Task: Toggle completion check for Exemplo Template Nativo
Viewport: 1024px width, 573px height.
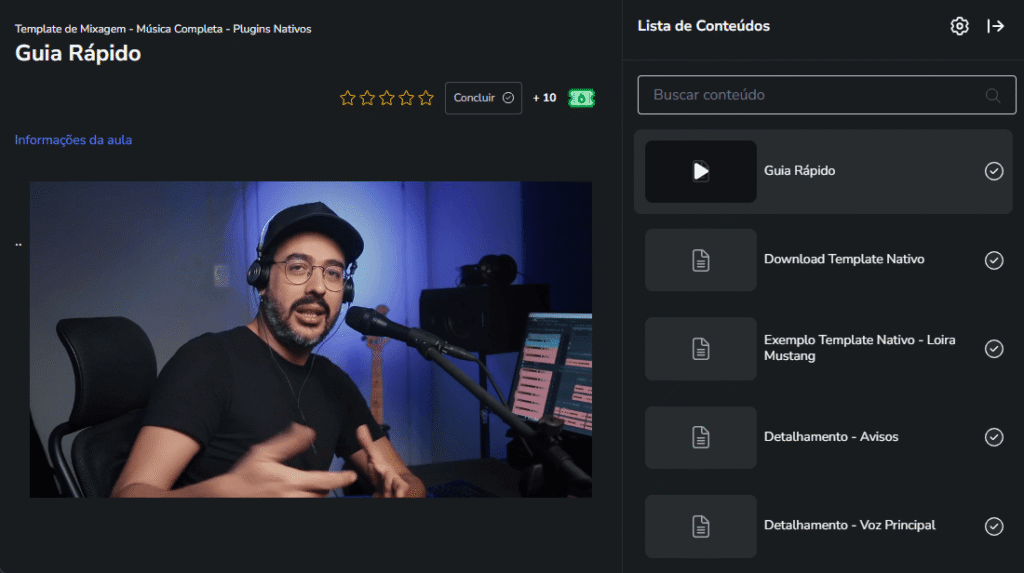Action: coord(994,349)
